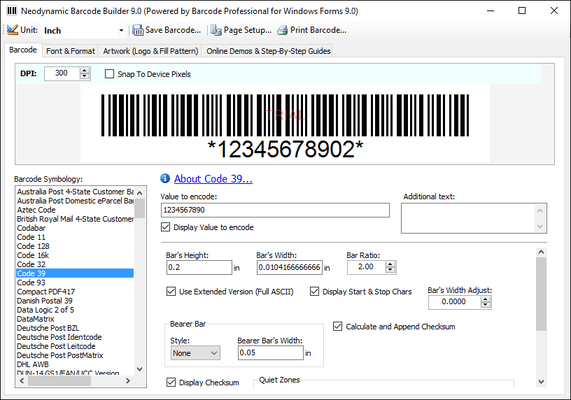Toggle Use Extended Version (Full ASCII)
571x400 pixels.
(171, 291)
